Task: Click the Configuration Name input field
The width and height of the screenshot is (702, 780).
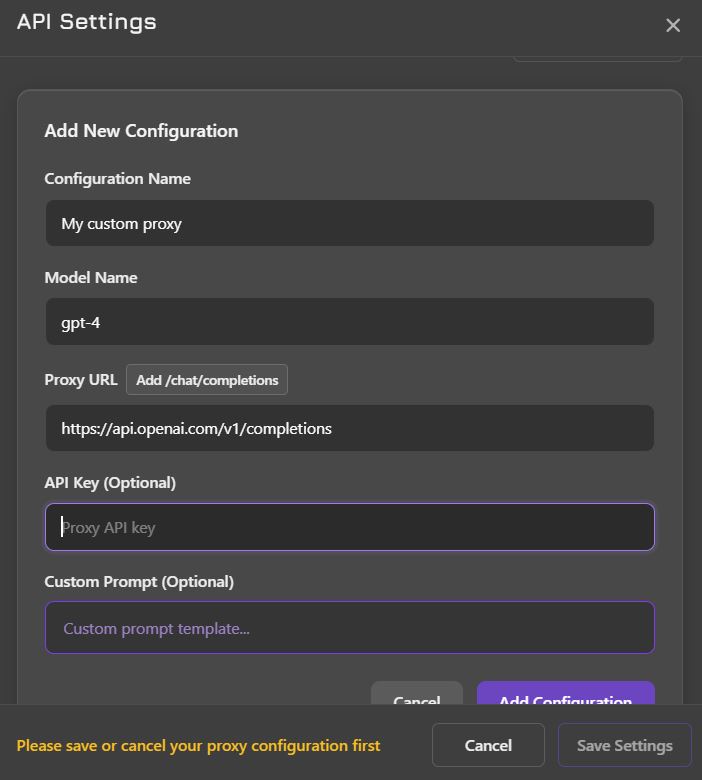Action: tap(350, 223)
